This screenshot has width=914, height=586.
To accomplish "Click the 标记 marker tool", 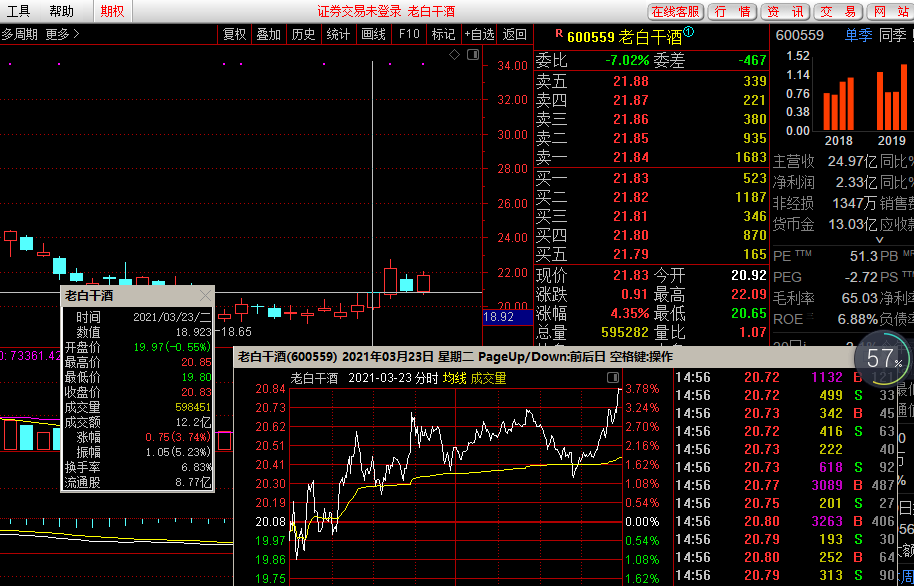I will pyautogui.click(x=443, y=34).
